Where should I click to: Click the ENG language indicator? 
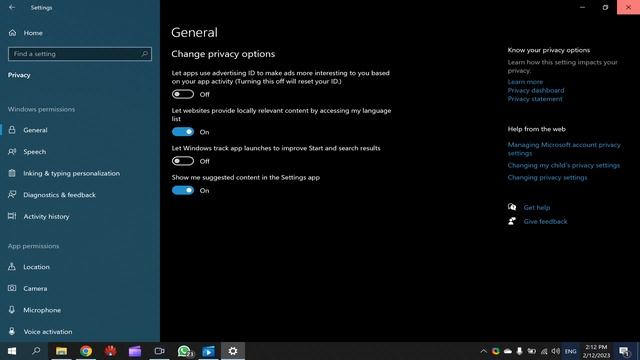pos(571,351)
